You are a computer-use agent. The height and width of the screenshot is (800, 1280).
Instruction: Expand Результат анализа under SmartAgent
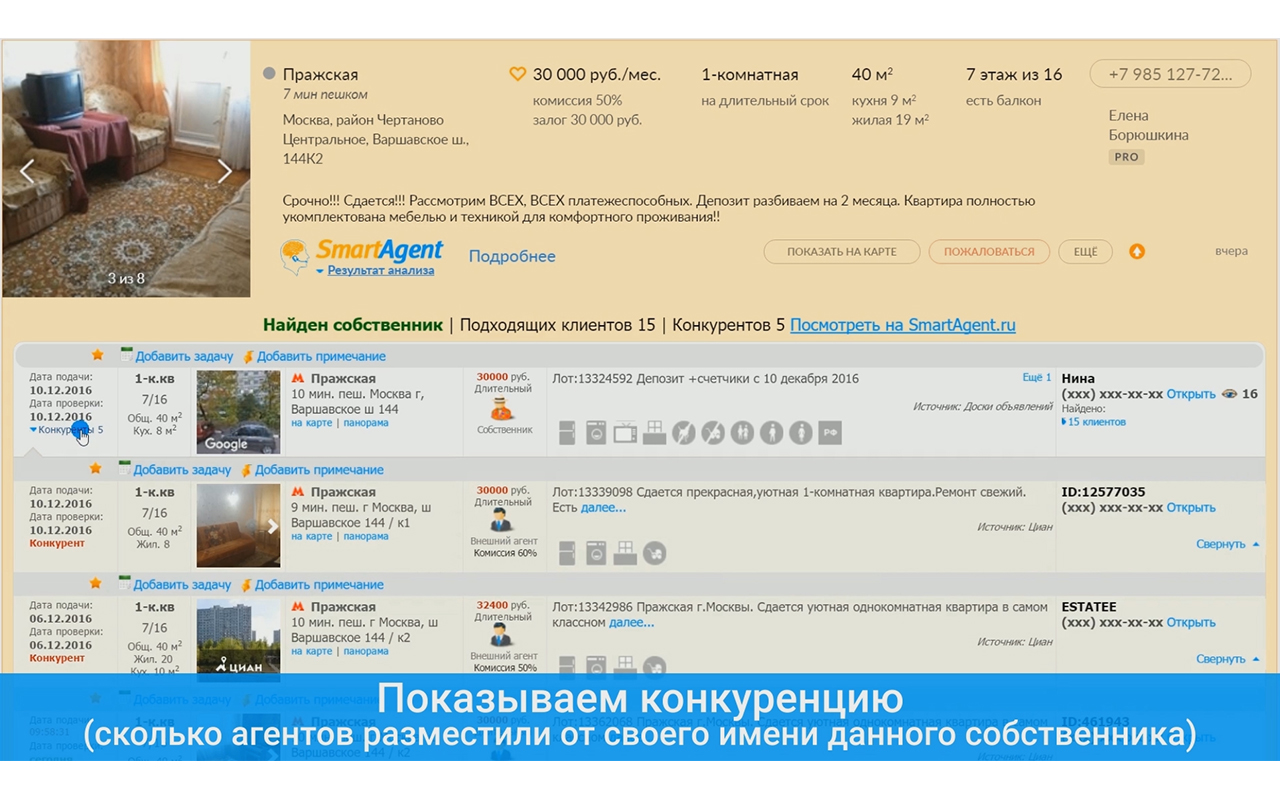(375, 270)
